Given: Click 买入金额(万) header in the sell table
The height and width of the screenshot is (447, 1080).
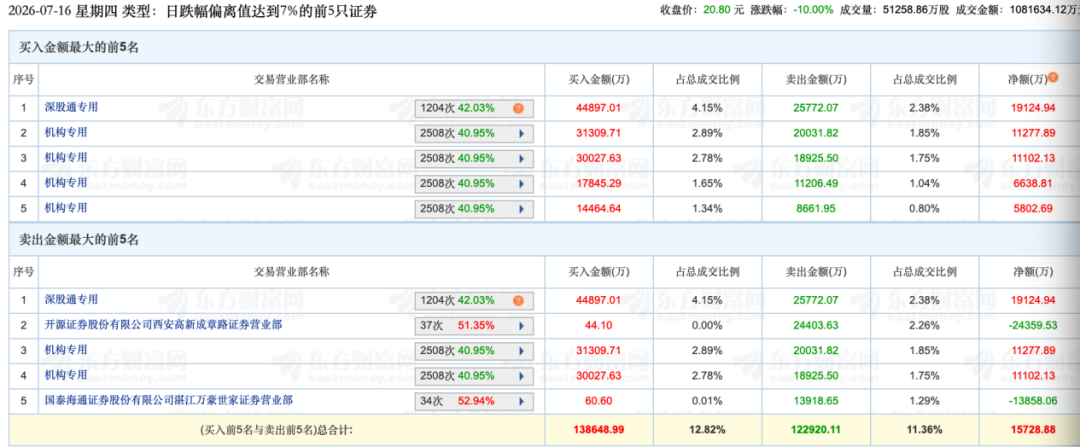Looking at the screenshot, I should 599,271.
